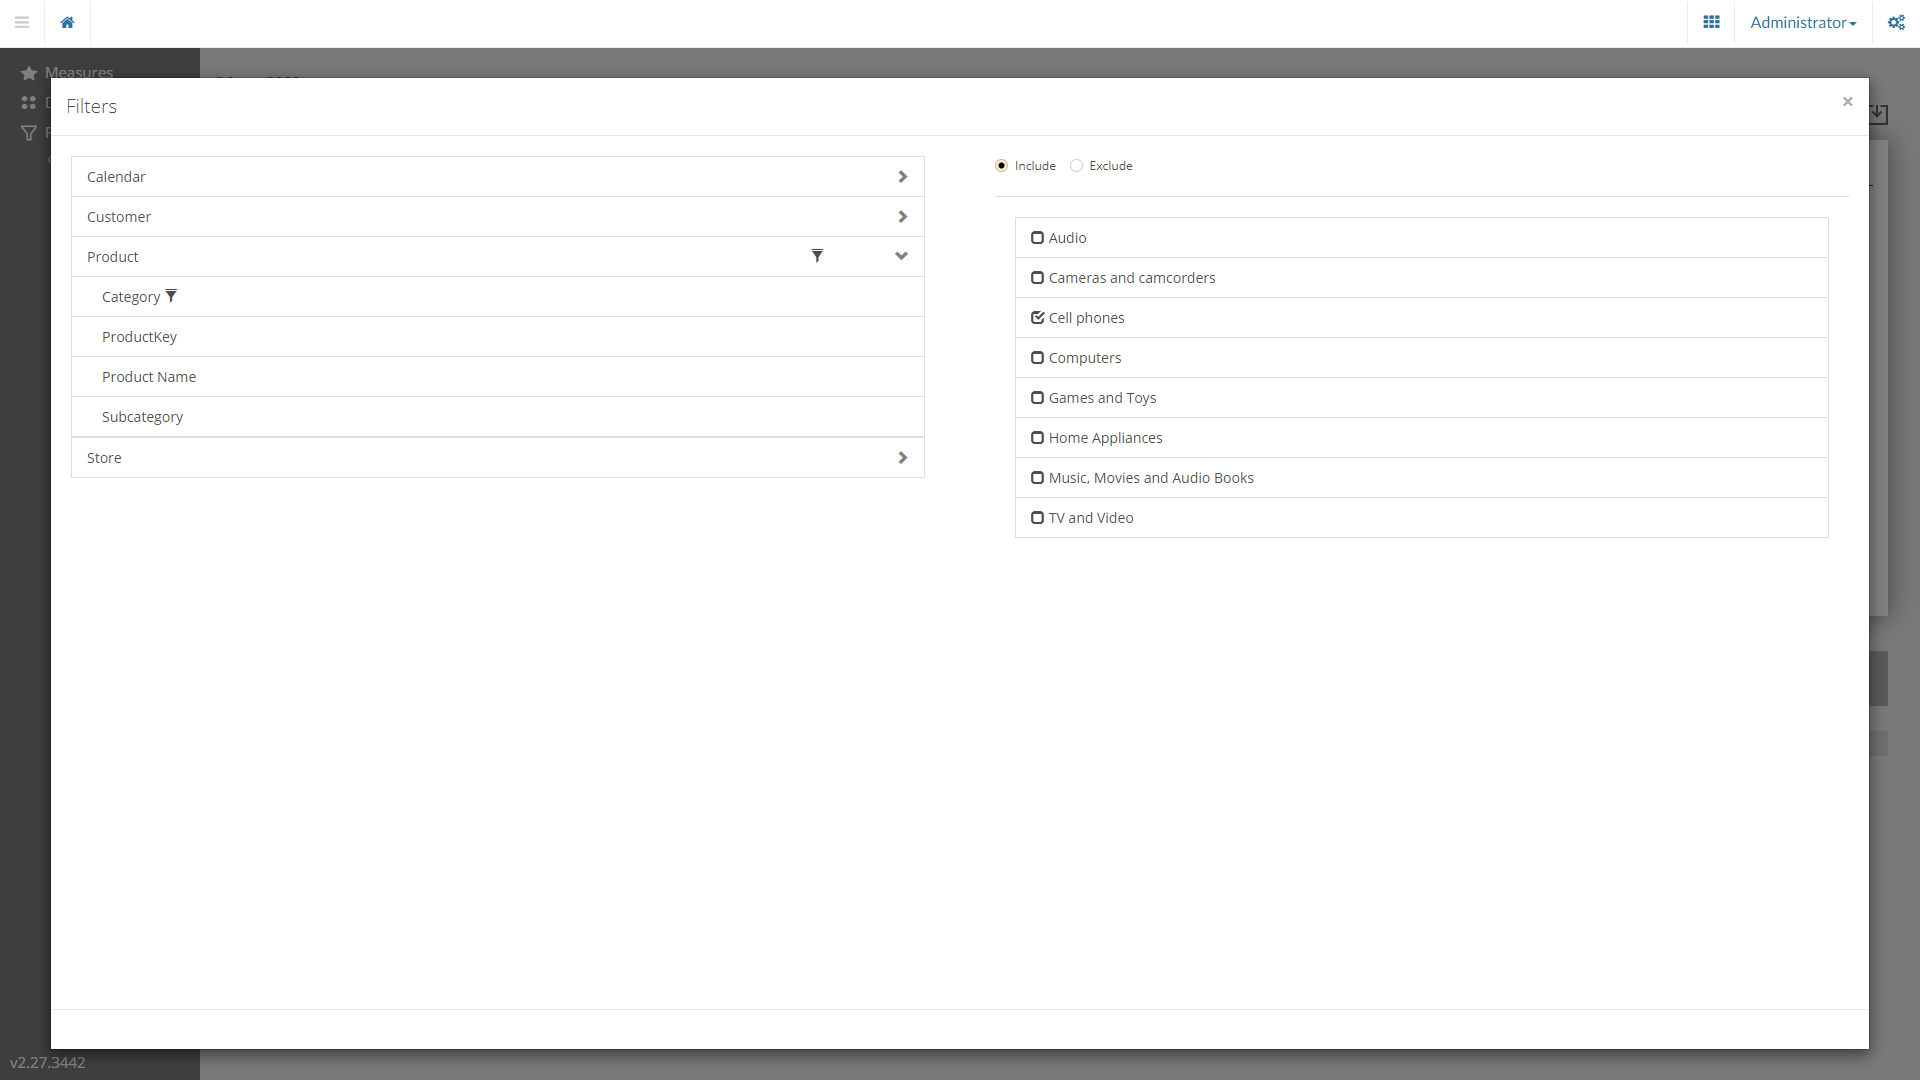Go to the home icon
This screenshot has height=1080, width=1920.
tap(67, 22)
